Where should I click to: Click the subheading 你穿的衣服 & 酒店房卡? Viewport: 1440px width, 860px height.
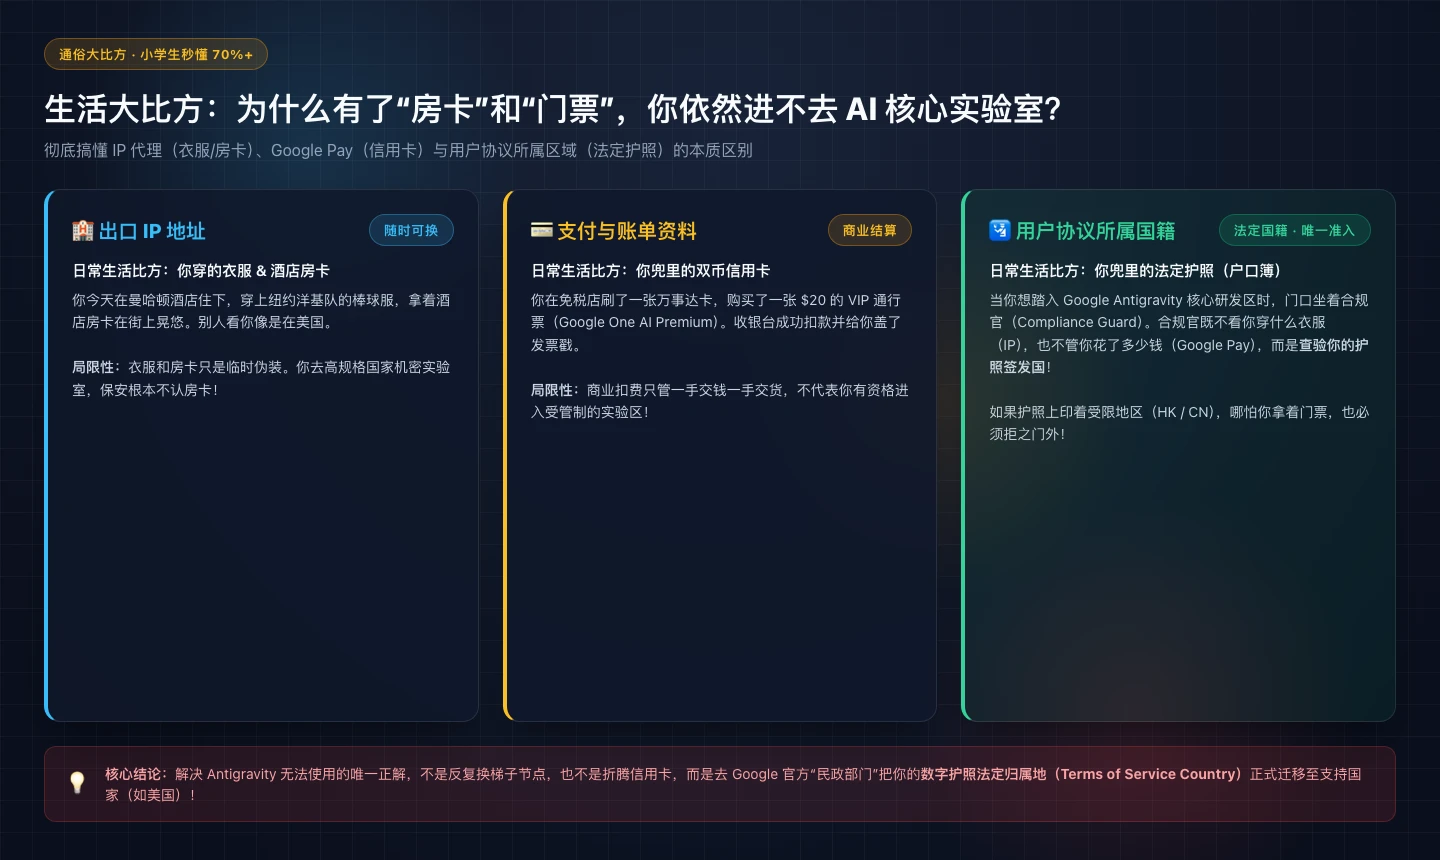click(x=253, y=271)
